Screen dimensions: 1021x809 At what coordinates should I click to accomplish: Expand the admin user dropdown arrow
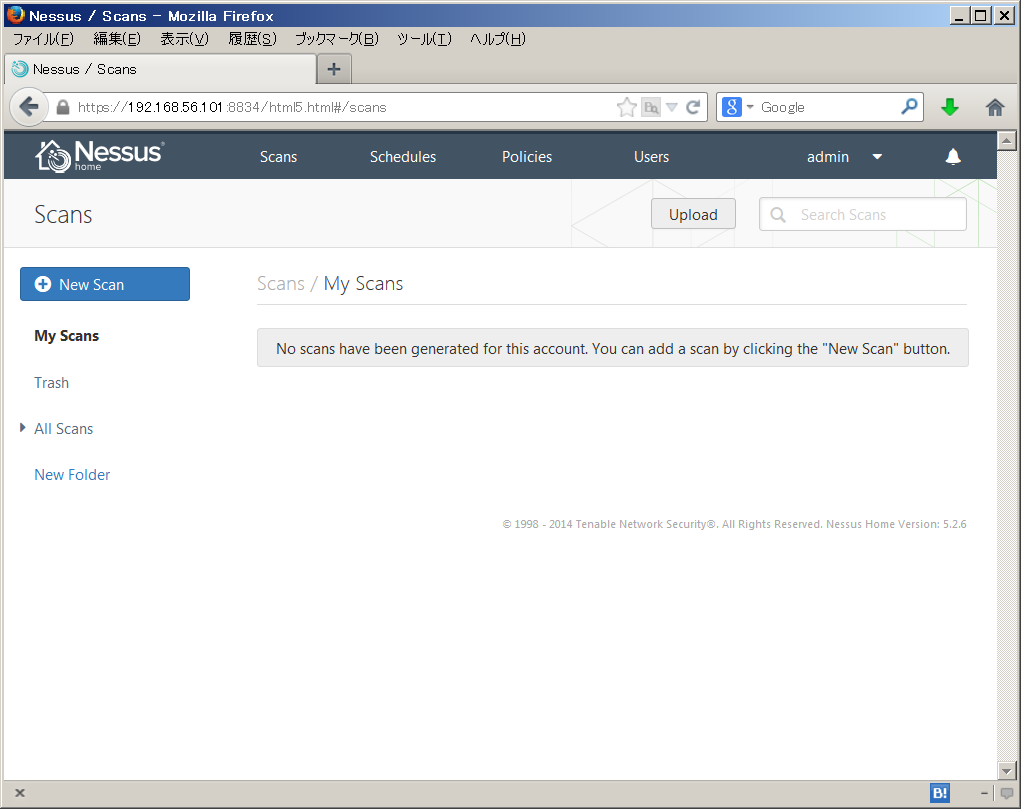point(877,156)
